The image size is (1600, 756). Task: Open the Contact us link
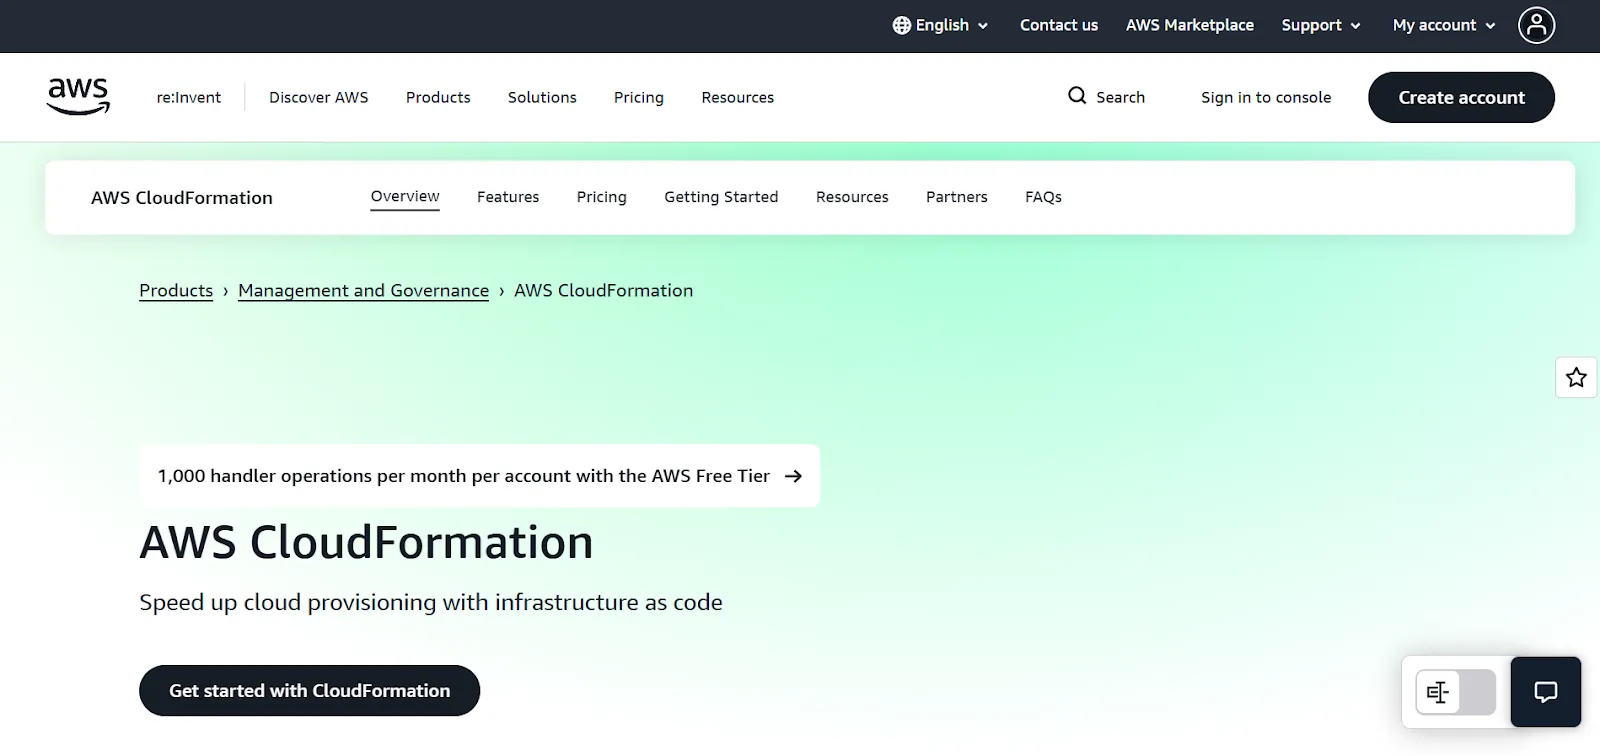pos(1058,25)
